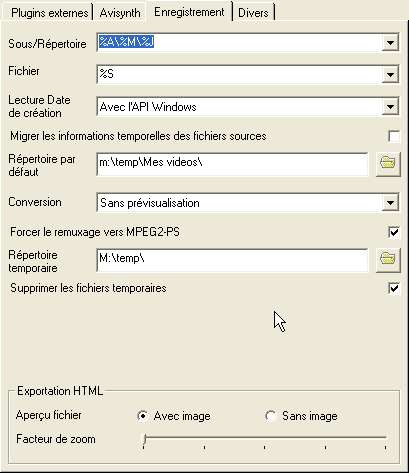Expand the Conversion dropdown list
Viewport: 409px width, 473px height.
pos(390,203)
